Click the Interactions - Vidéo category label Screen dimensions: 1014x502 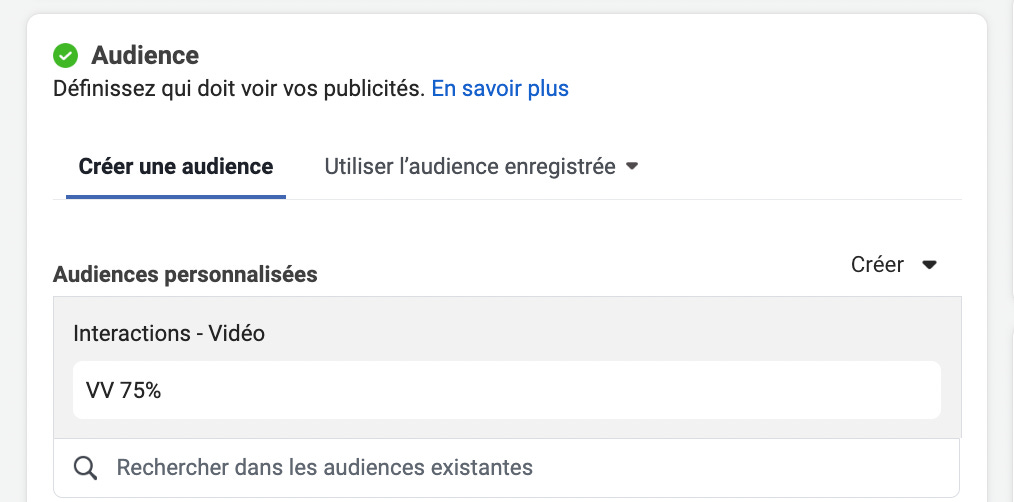click(x=169, y=334)
